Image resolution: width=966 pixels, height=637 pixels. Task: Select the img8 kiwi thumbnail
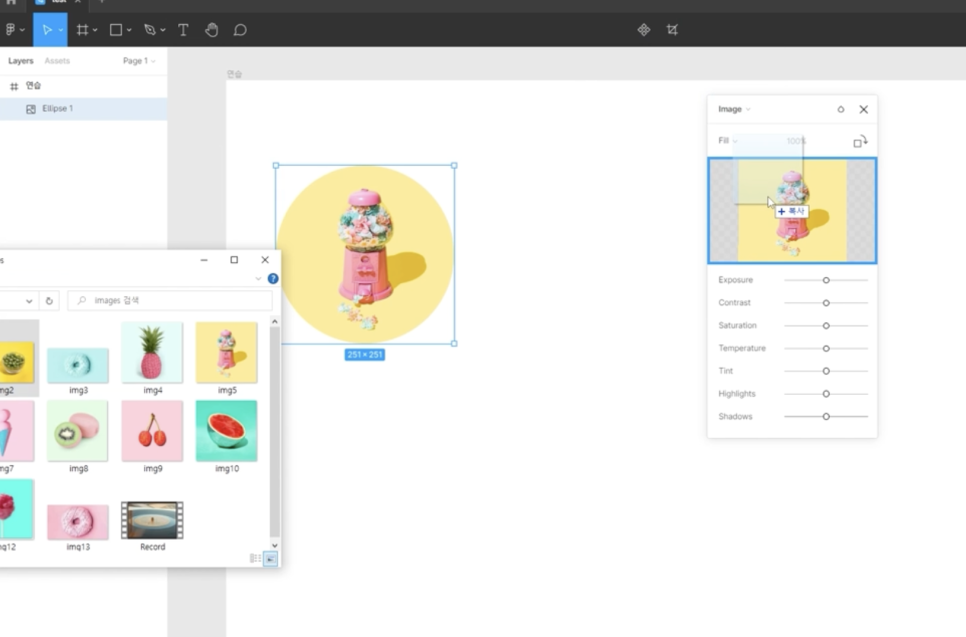[x=77, y=431]
